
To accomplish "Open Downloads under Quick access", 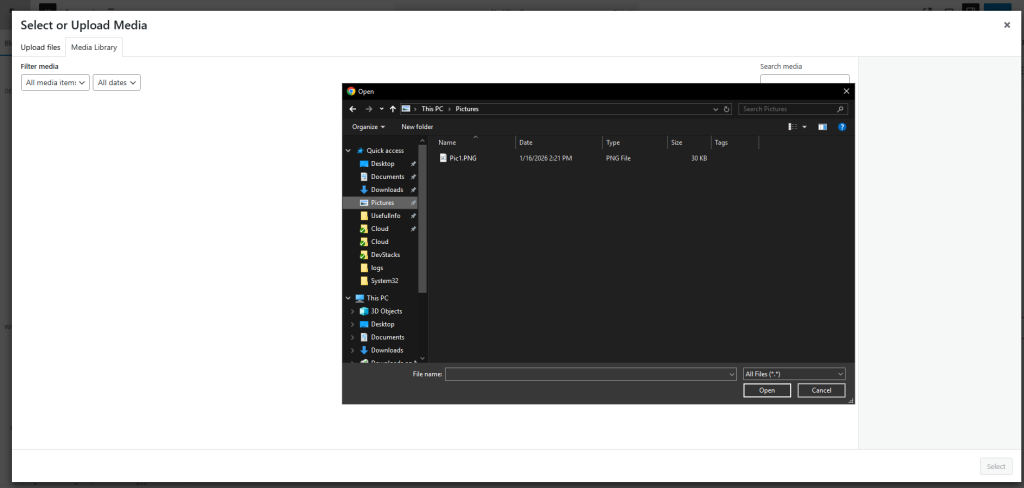I will click(386, 189).
